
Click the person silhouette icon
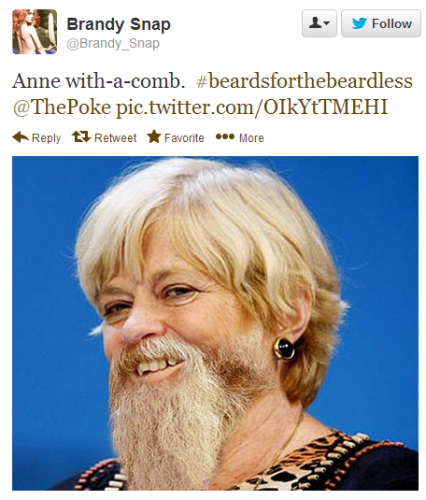315,23
